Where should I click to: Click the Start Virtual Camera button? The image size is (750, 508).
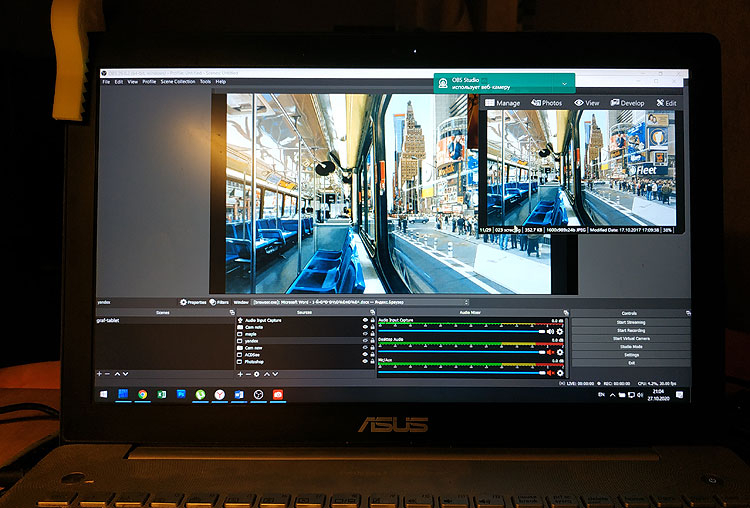[x=630, y=338]
